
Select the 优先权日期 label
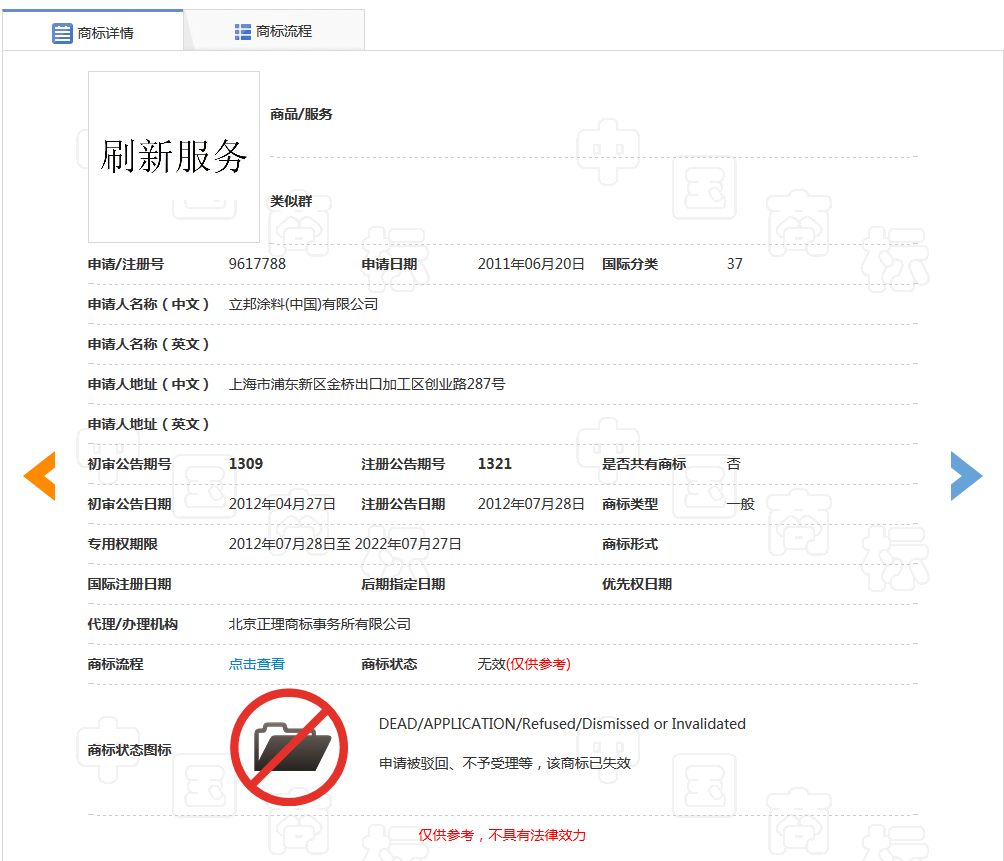click(x=636, y=584)
